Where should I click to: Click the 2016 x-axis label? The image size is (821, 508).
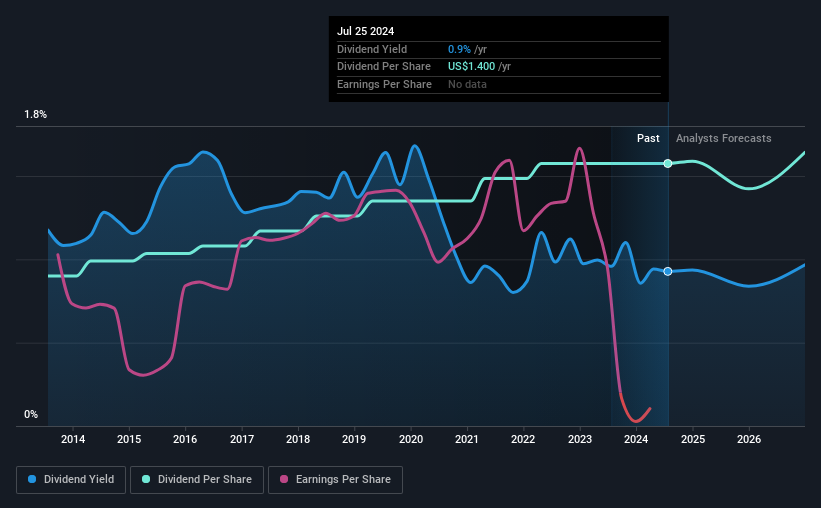(185, 439)
